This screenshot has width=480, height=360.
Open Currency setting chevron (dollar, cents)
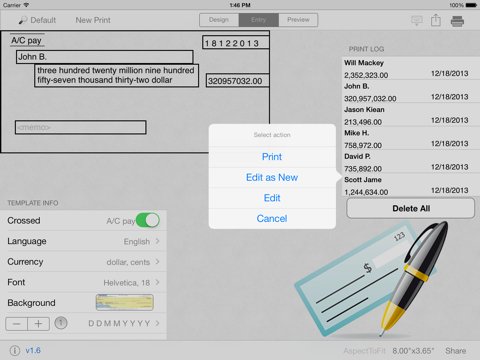[157, 262]
